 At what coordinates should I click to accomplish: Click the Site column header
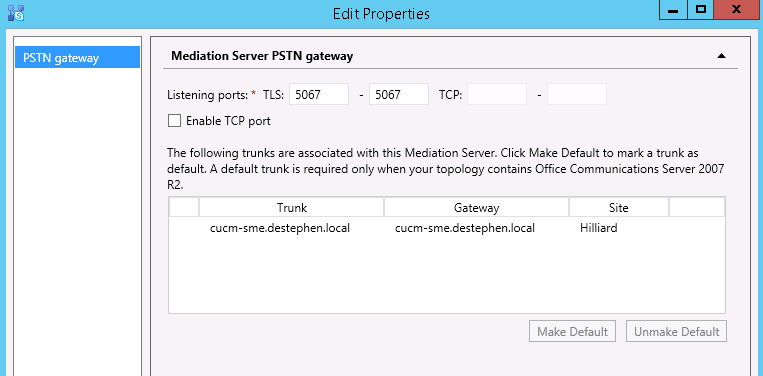618,208
